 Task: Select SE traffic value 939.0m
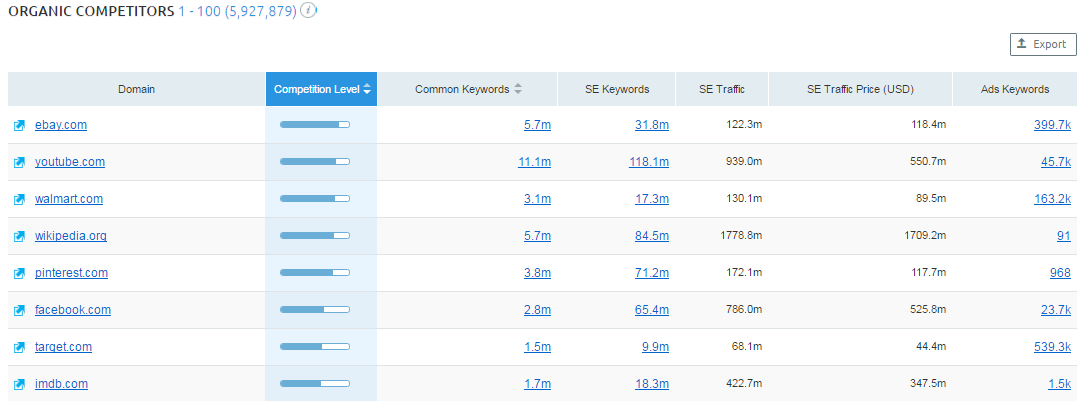(x=744, y=162)
